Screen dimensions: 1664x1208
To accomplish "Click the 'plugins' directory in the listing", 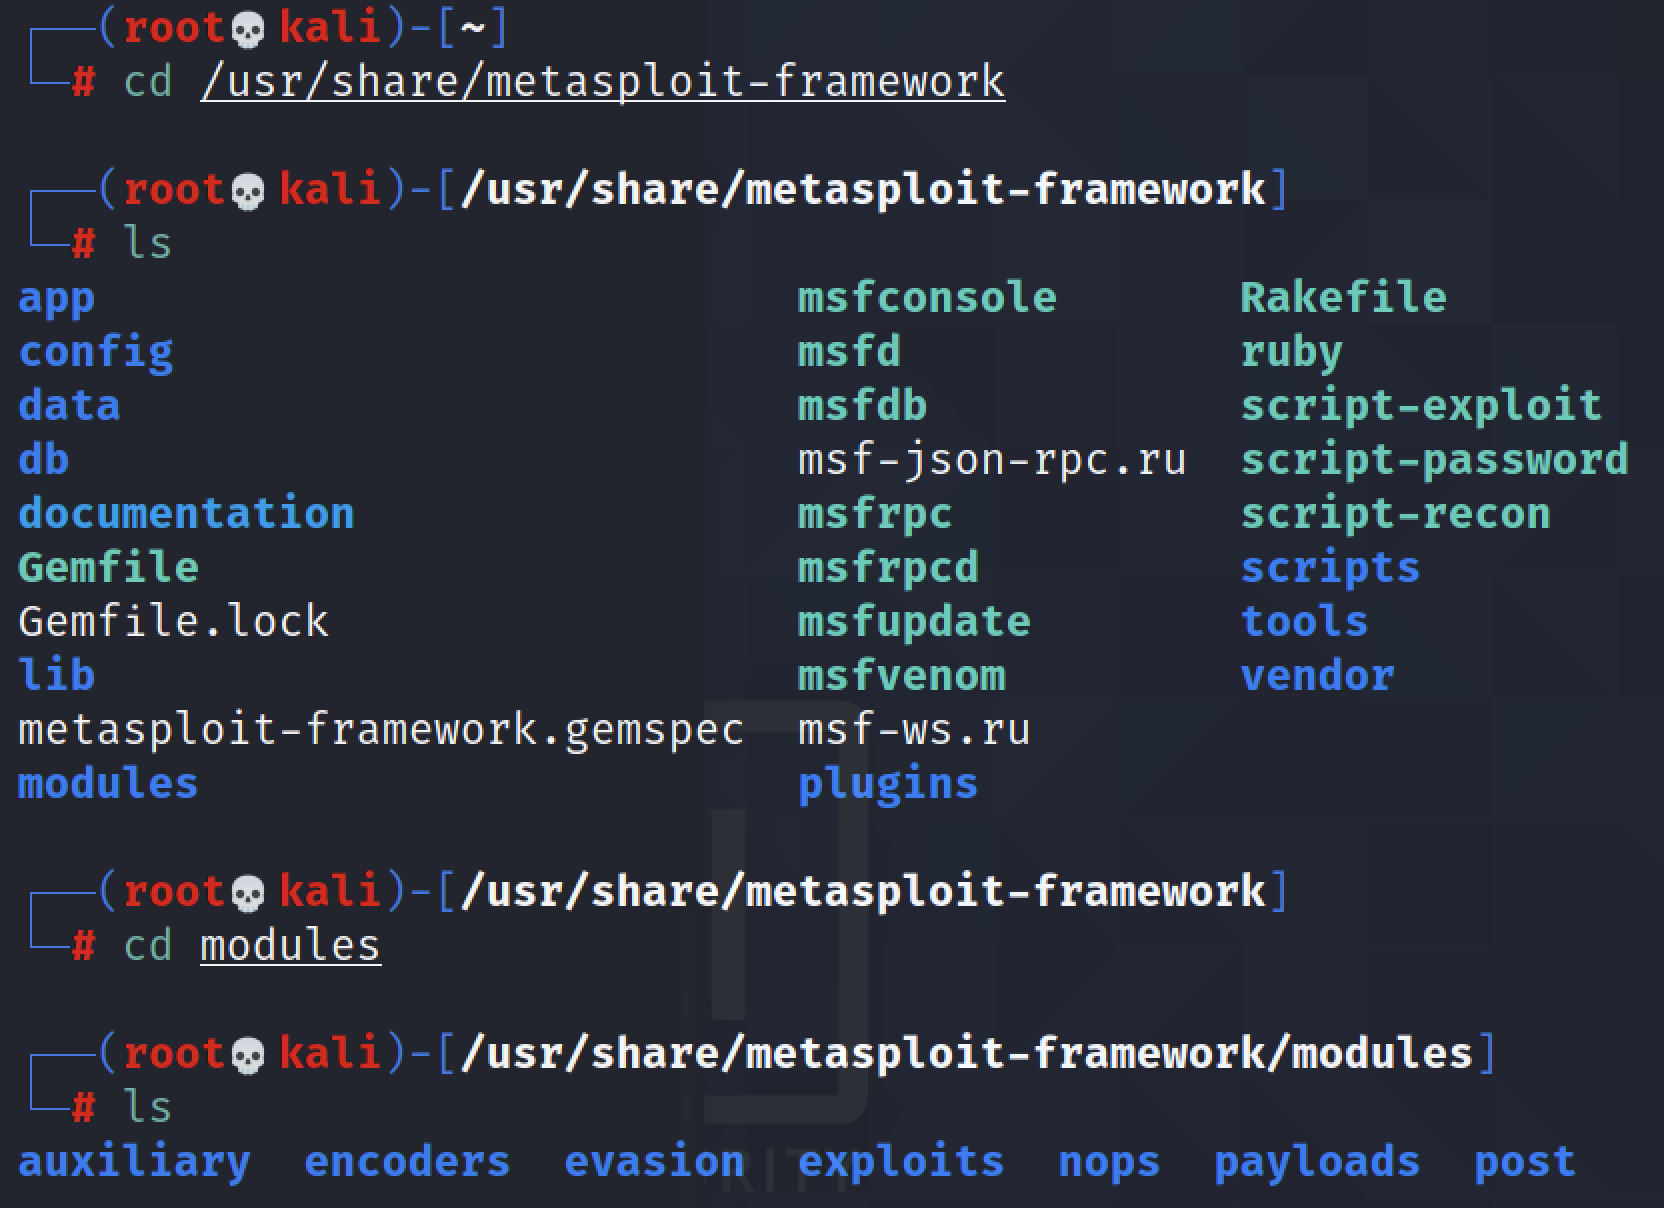I will [x=887, y=784].
